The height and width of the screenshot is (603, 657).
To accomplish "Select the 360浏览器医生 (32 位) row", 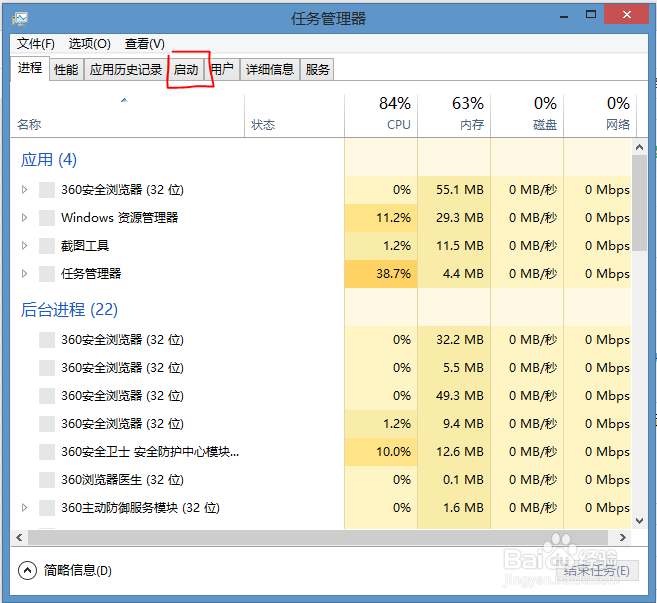I will click(321, 480).
